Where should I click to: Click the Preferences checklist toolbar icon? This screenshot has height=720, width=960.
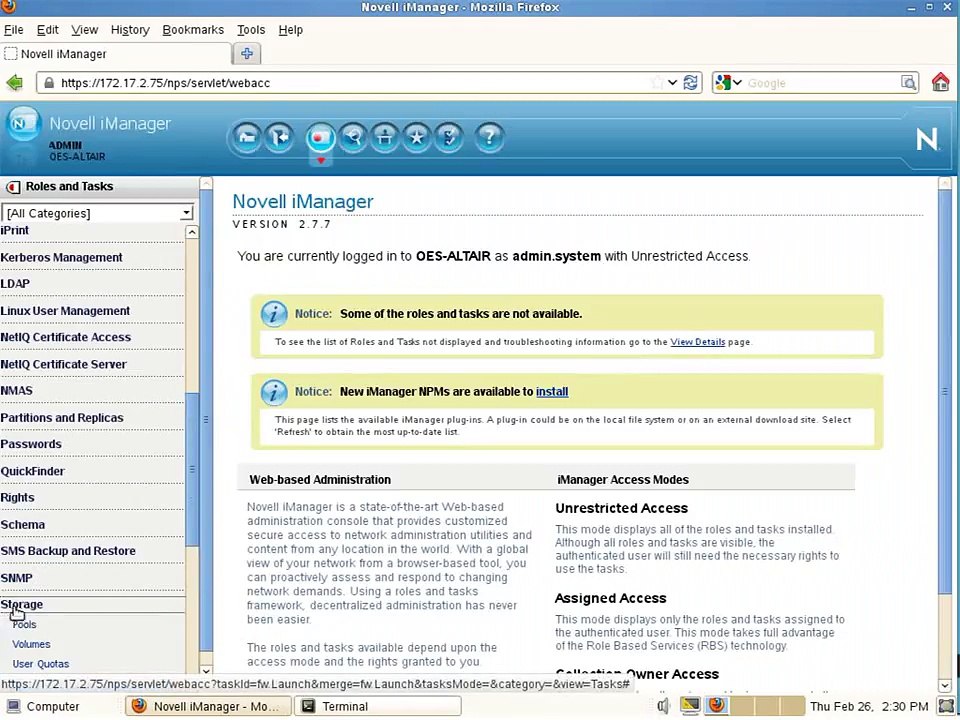(x=449, y=137)
